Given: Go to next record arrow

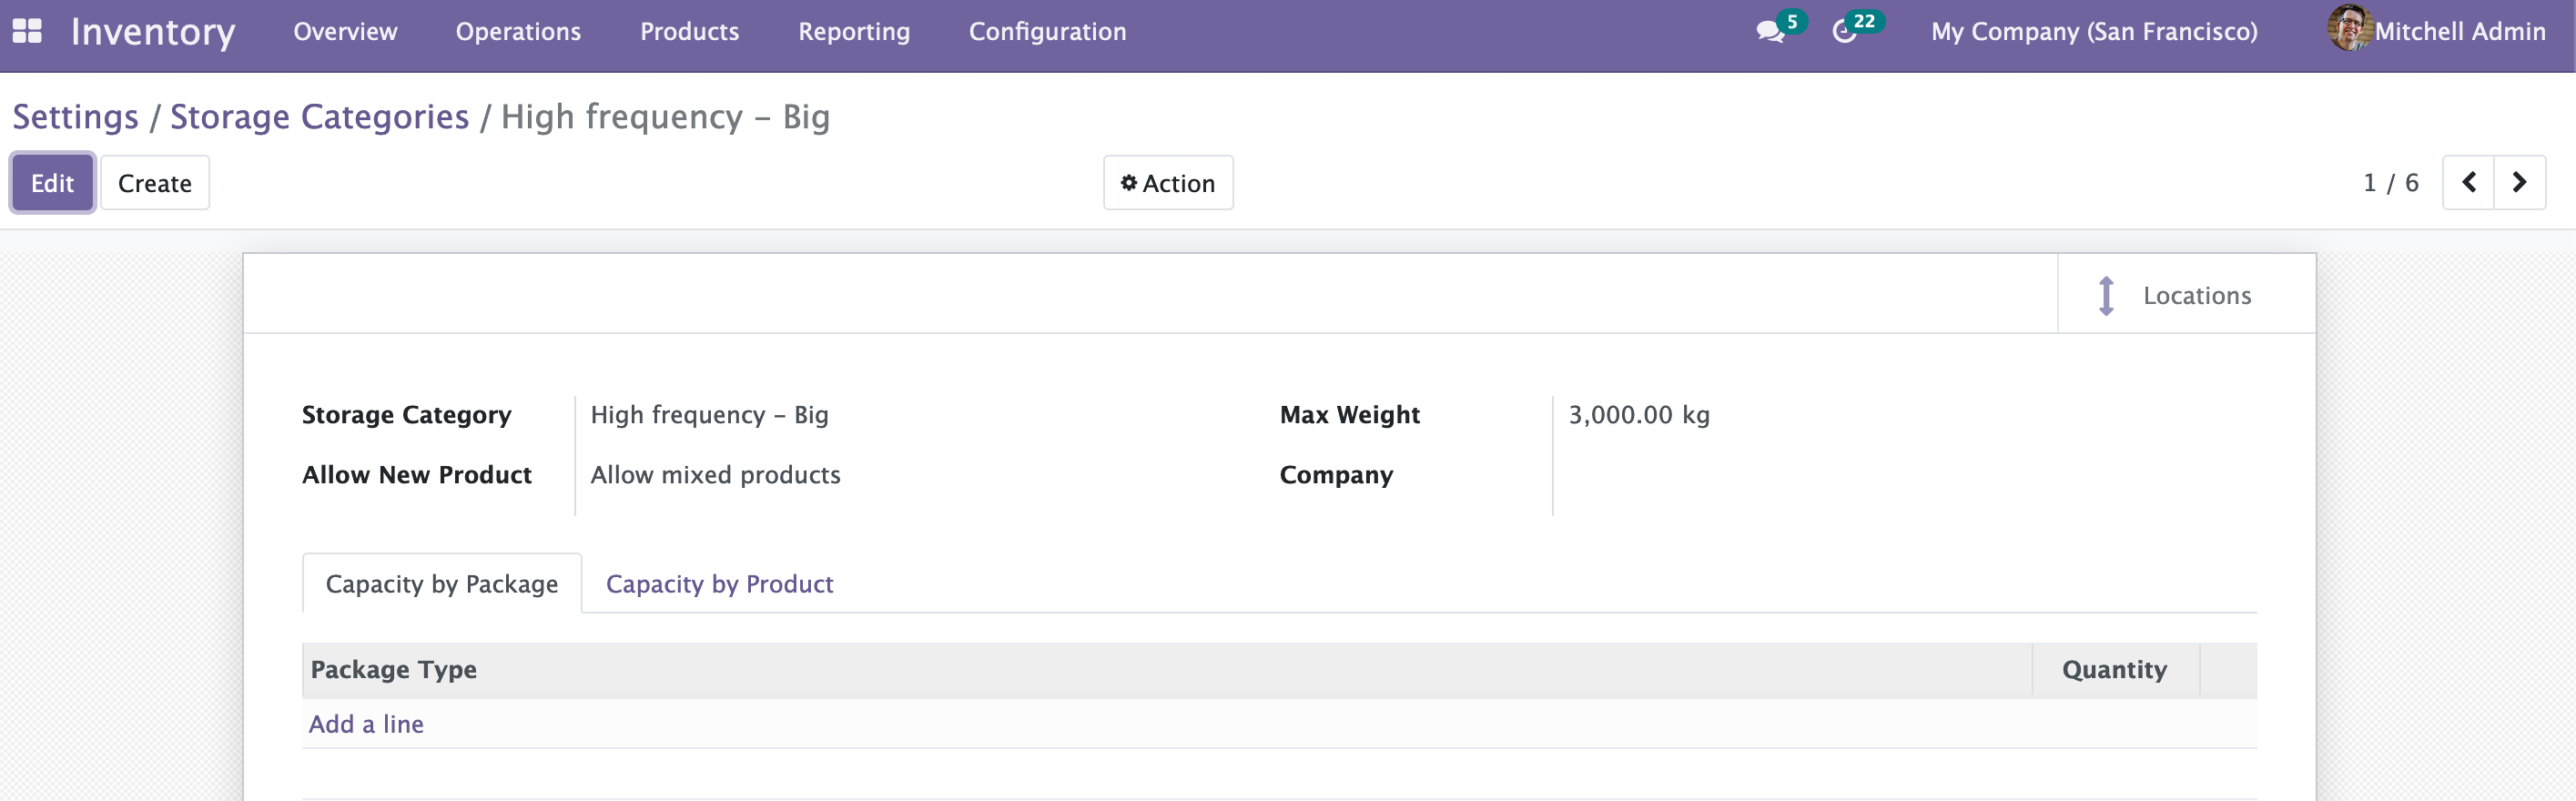Looking at the screenshot, I should pos(2519,183).
